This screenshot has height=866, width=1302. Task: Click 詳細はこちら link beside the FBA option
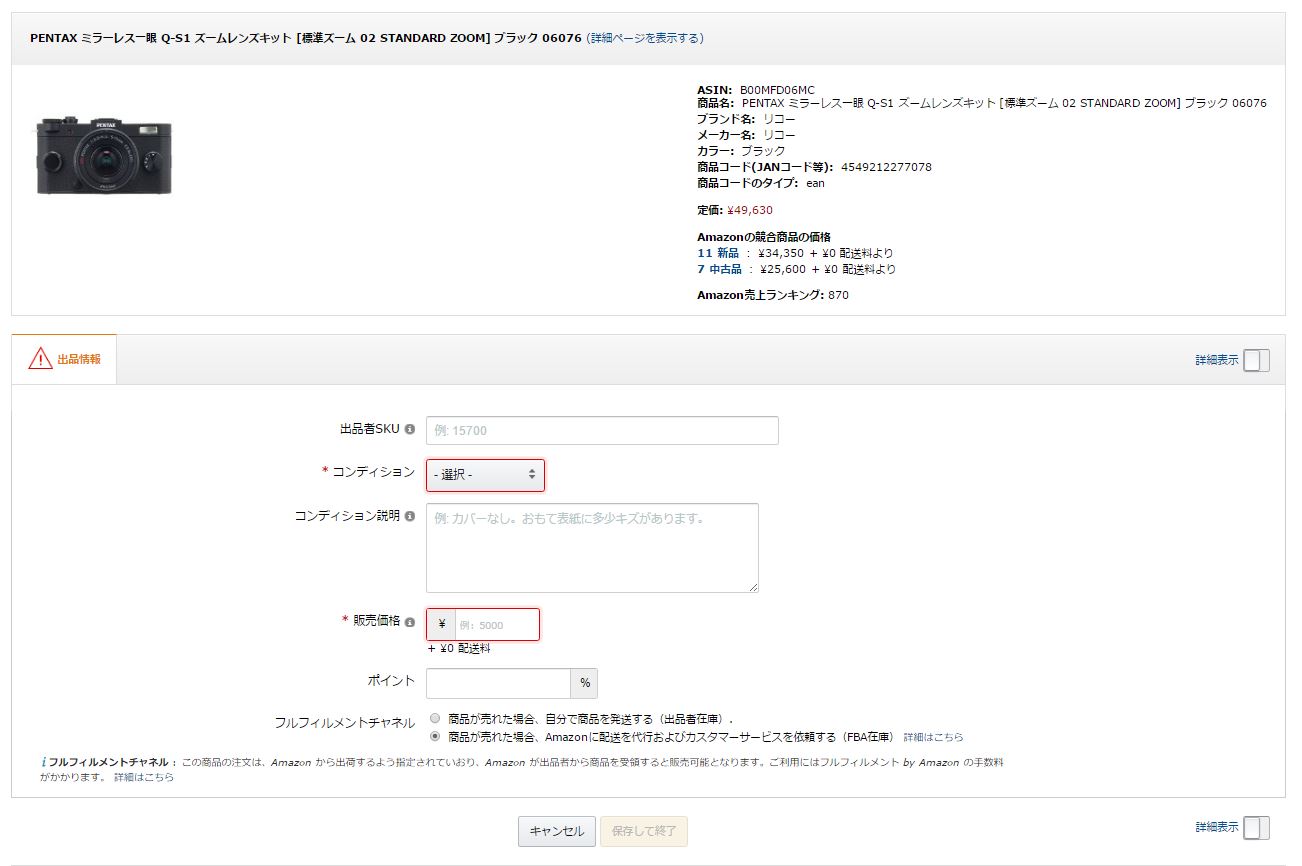click(x=933, y=737)
